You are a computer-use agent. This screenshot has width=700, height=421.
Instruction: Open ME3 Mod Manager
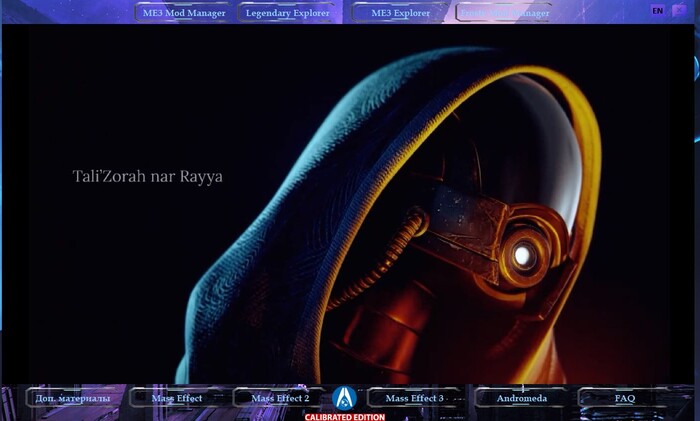(x=181, y=13)
